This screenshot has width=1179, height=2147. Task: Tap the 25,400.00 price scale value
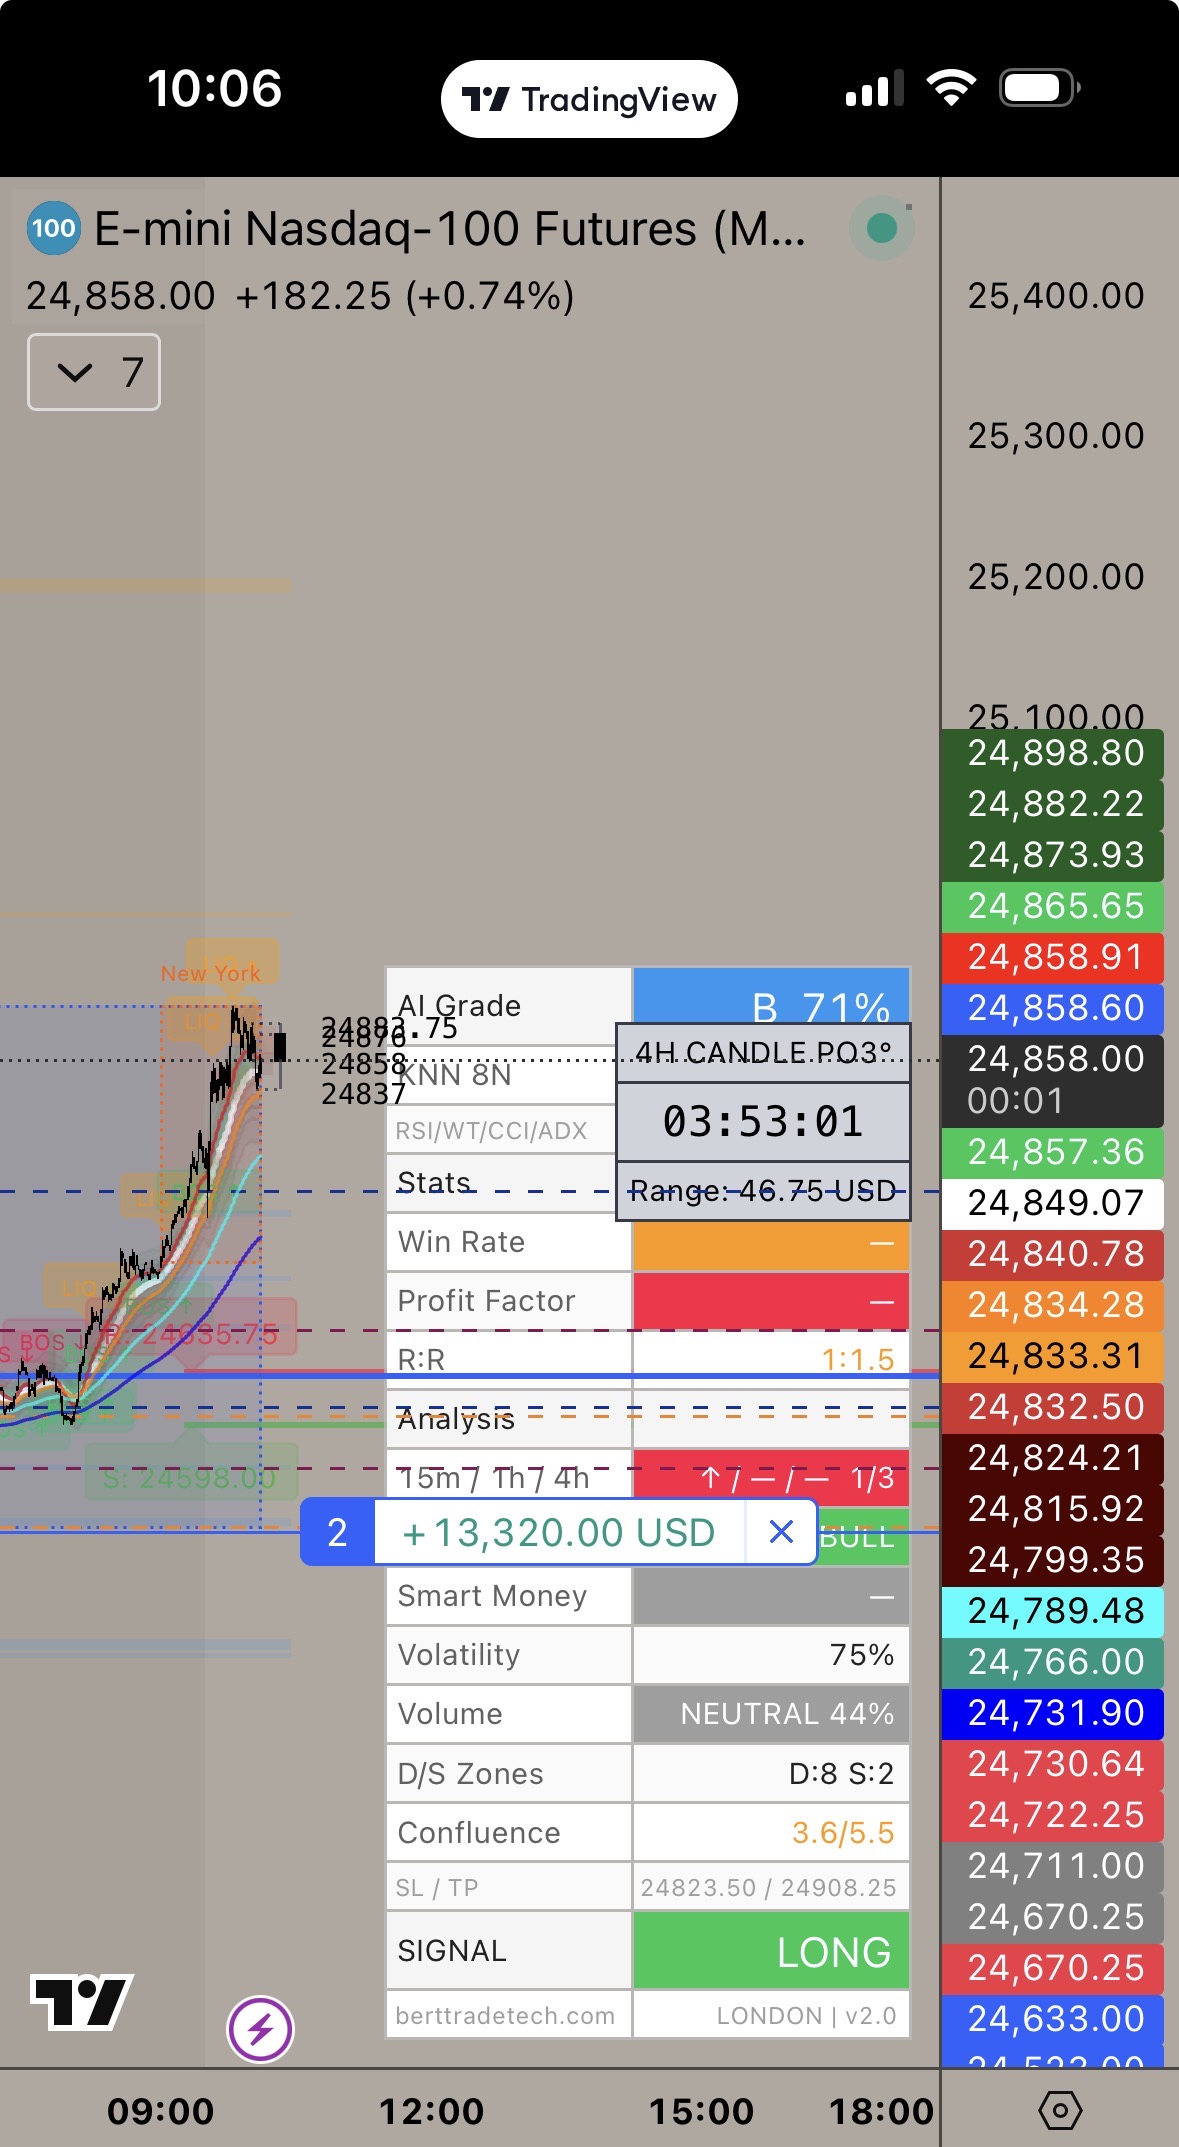tap(1056, 296)
